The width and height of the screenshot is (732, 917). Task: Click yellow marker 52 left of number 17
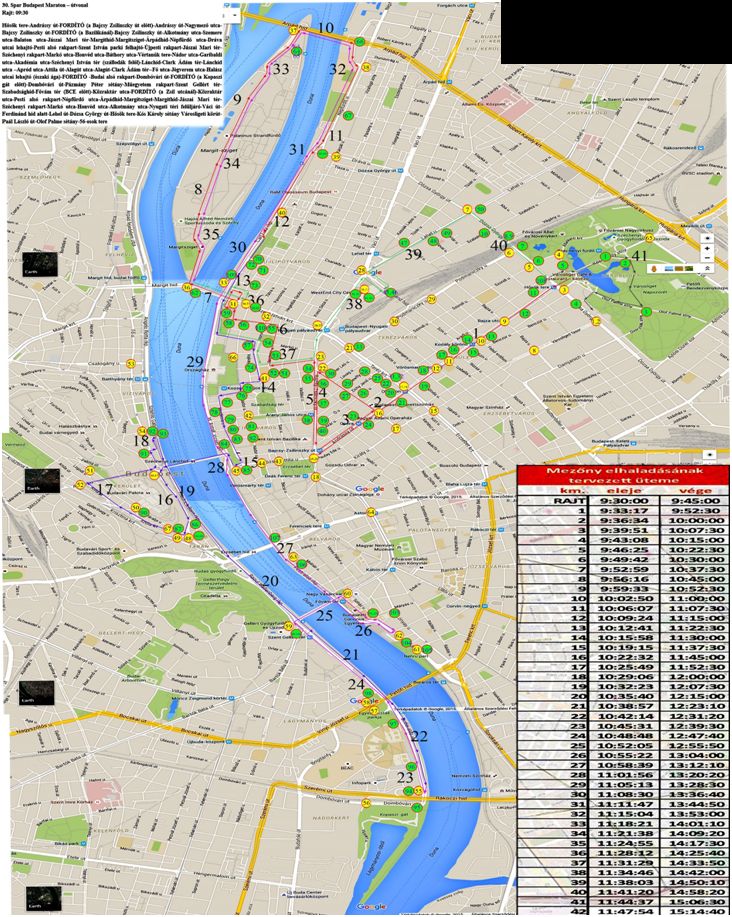click(80, 485)
